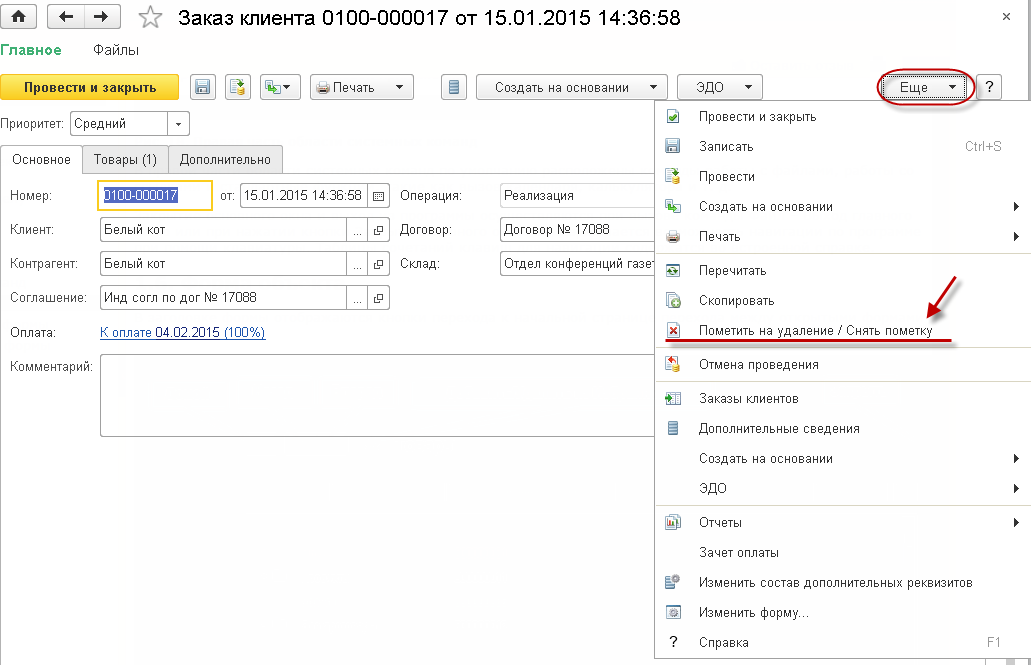This screenshot has width=1031, height=665.
Task: Open the Клиент record via open icon
Action: click(378, 230)
